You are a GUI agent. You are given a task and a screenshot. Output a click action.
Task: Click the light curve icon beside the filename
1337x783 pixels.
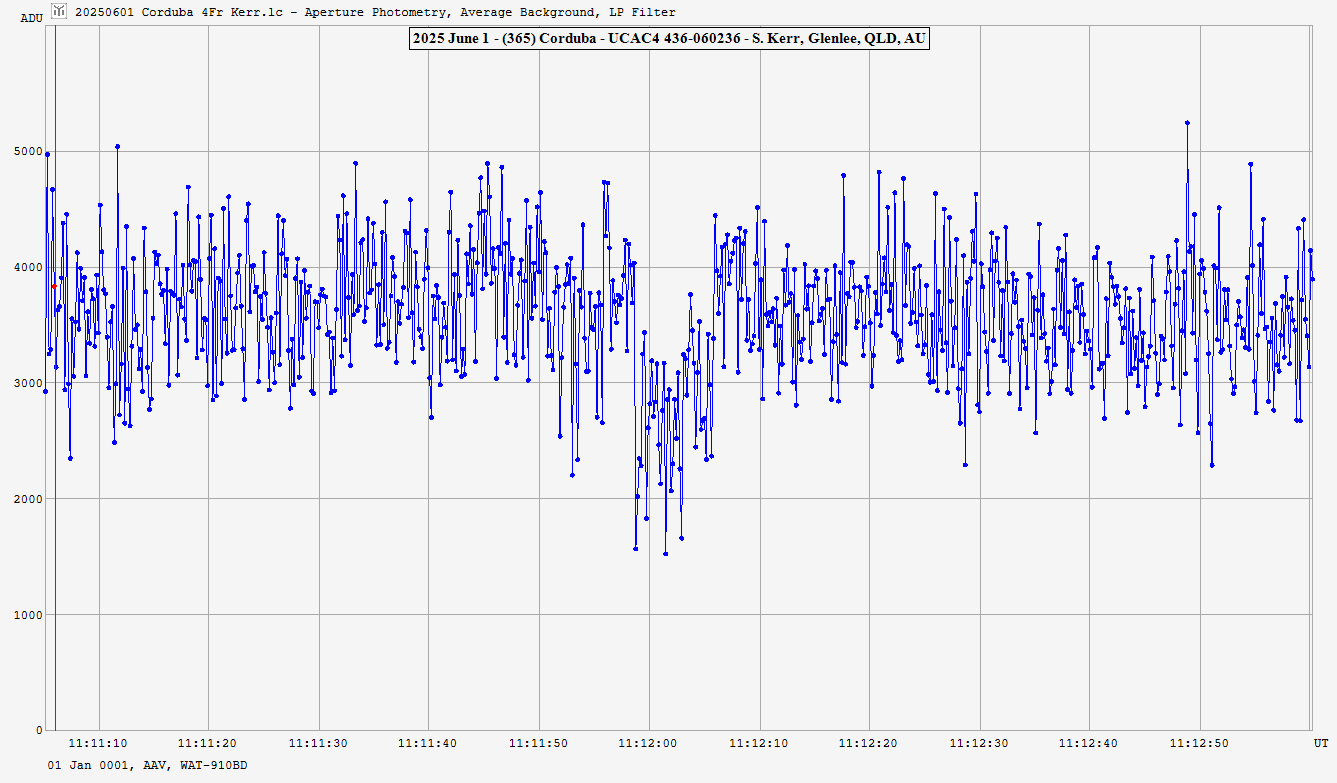(x=60, y=12)
